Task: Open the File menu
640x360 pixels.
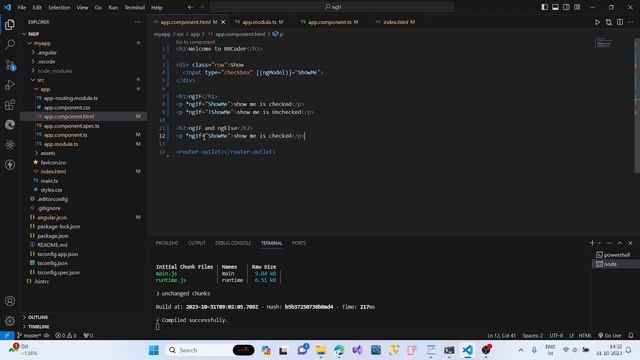Action: point(22,7)
